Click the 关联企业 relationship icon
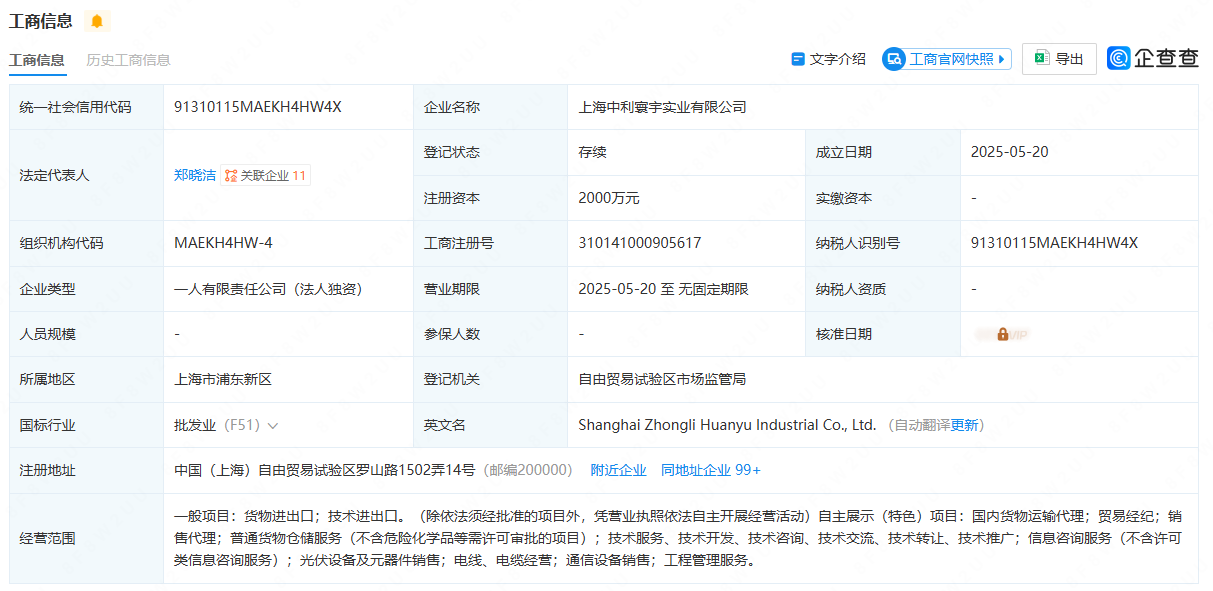 pyautogui.click(x=231, y=176)
